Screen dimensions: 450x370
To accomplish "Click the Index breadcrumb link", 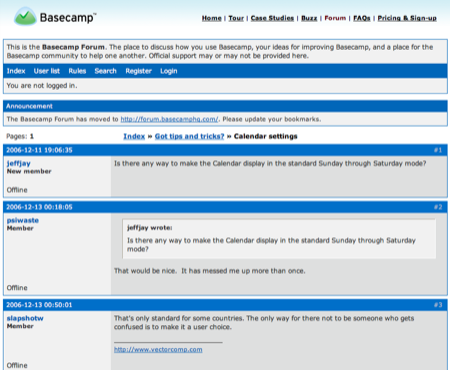I will (134, 136).
